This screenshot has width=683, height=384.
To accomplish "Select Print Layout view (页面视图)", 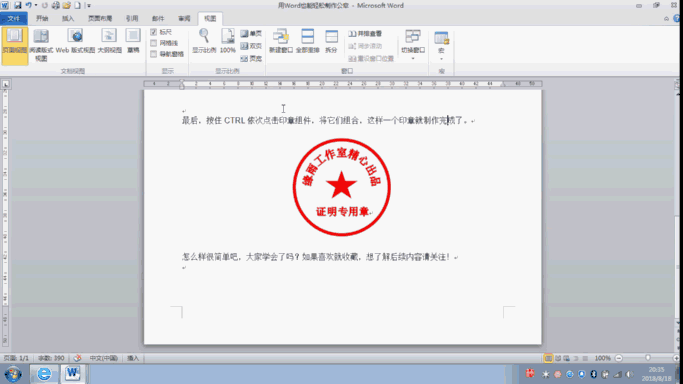I will (x=14, y=46).
